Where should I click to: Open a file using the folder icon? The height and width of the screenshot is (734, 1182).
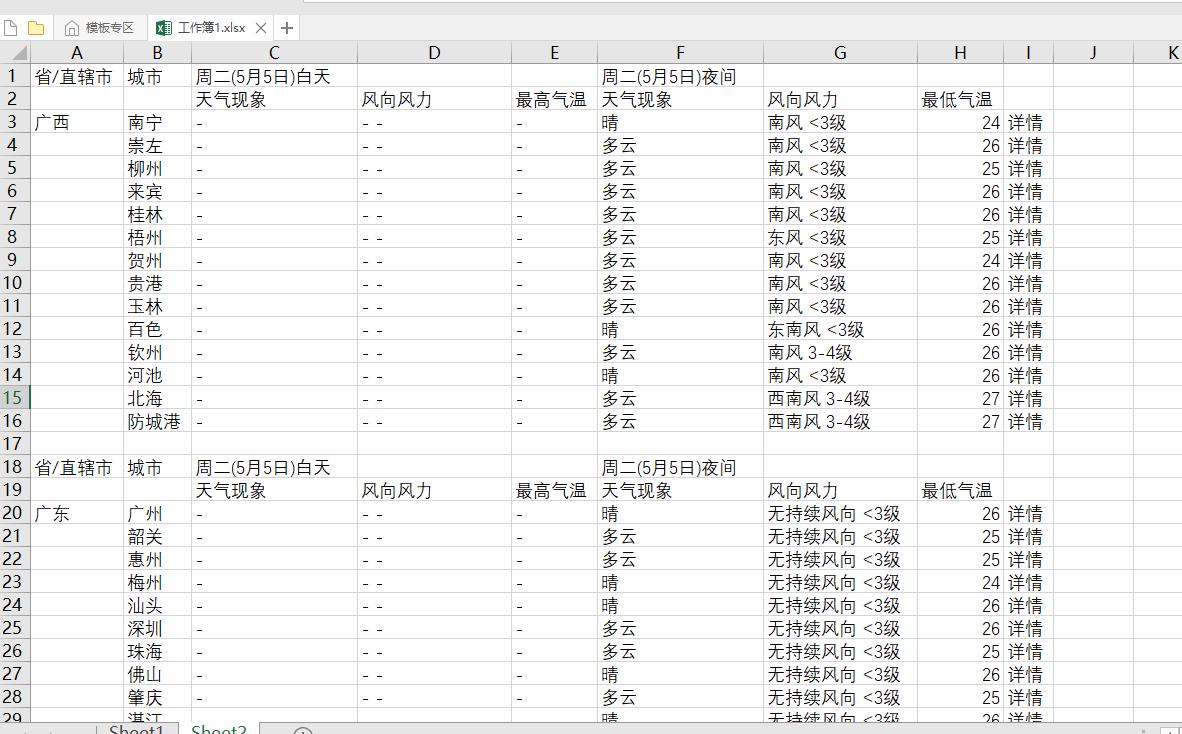point(36,29)
